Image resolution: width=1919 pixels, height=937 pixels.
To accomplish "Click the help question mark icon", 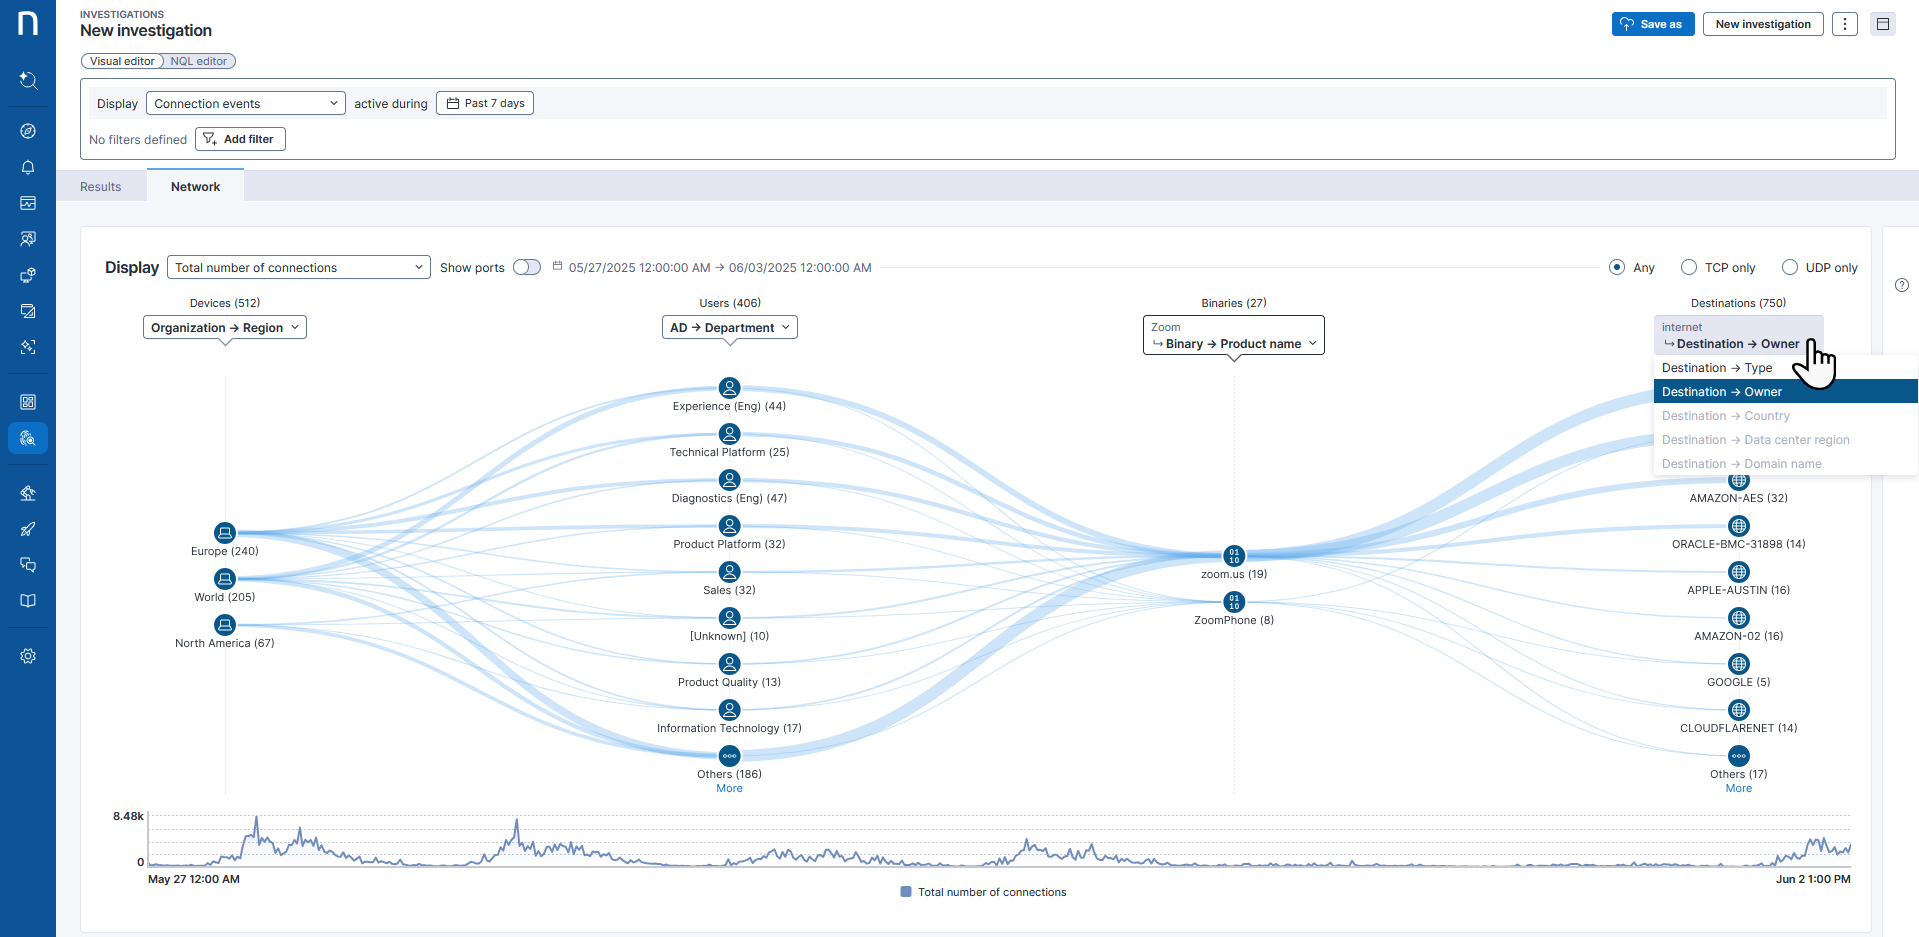I will (1902, 285).
